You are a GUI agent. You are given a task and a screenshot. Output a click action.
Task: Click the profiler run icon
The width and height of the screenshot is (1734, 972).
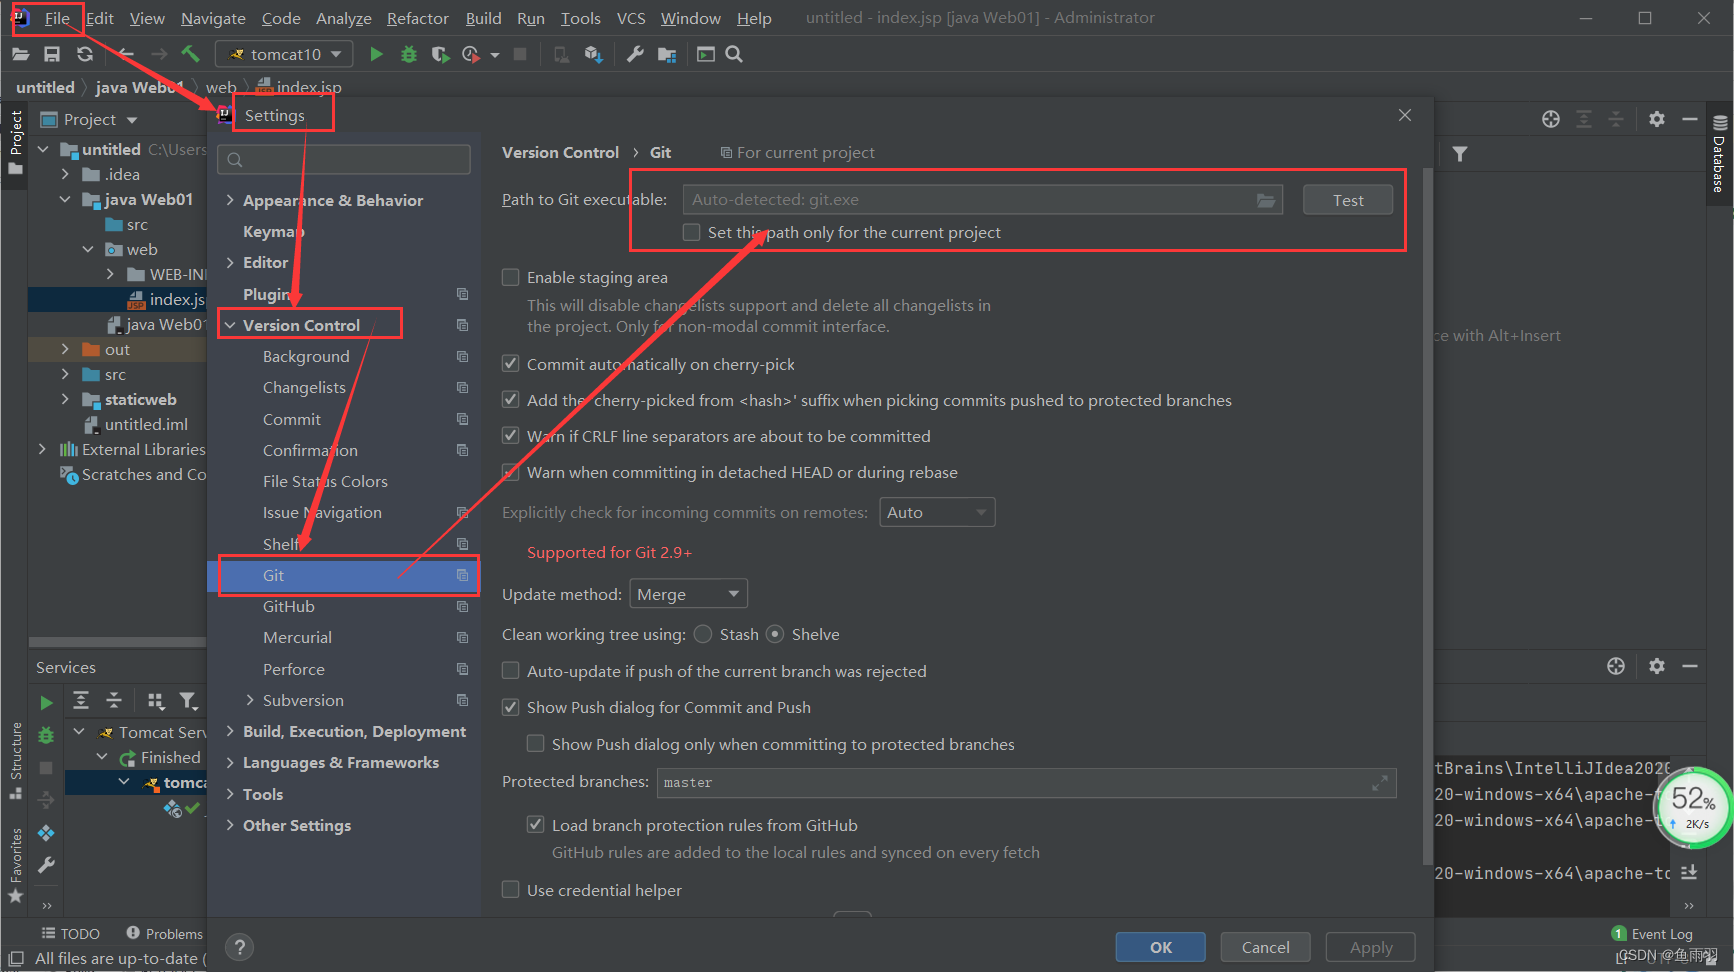point(471,54)
